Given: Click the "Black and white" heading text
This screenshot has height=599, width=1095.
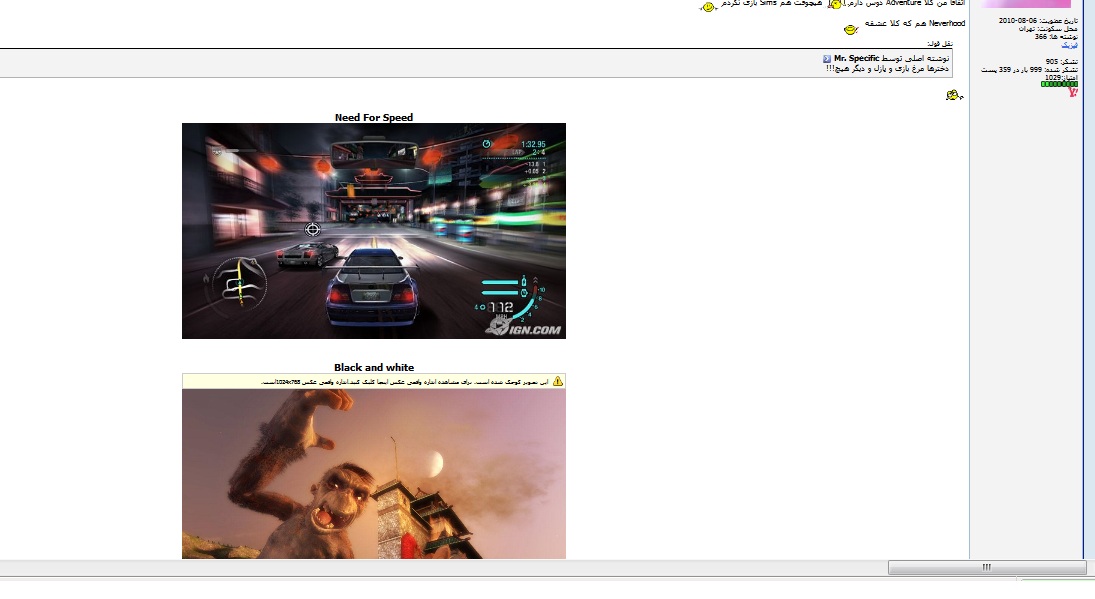Looking at the screenshot, I should 373,367.
